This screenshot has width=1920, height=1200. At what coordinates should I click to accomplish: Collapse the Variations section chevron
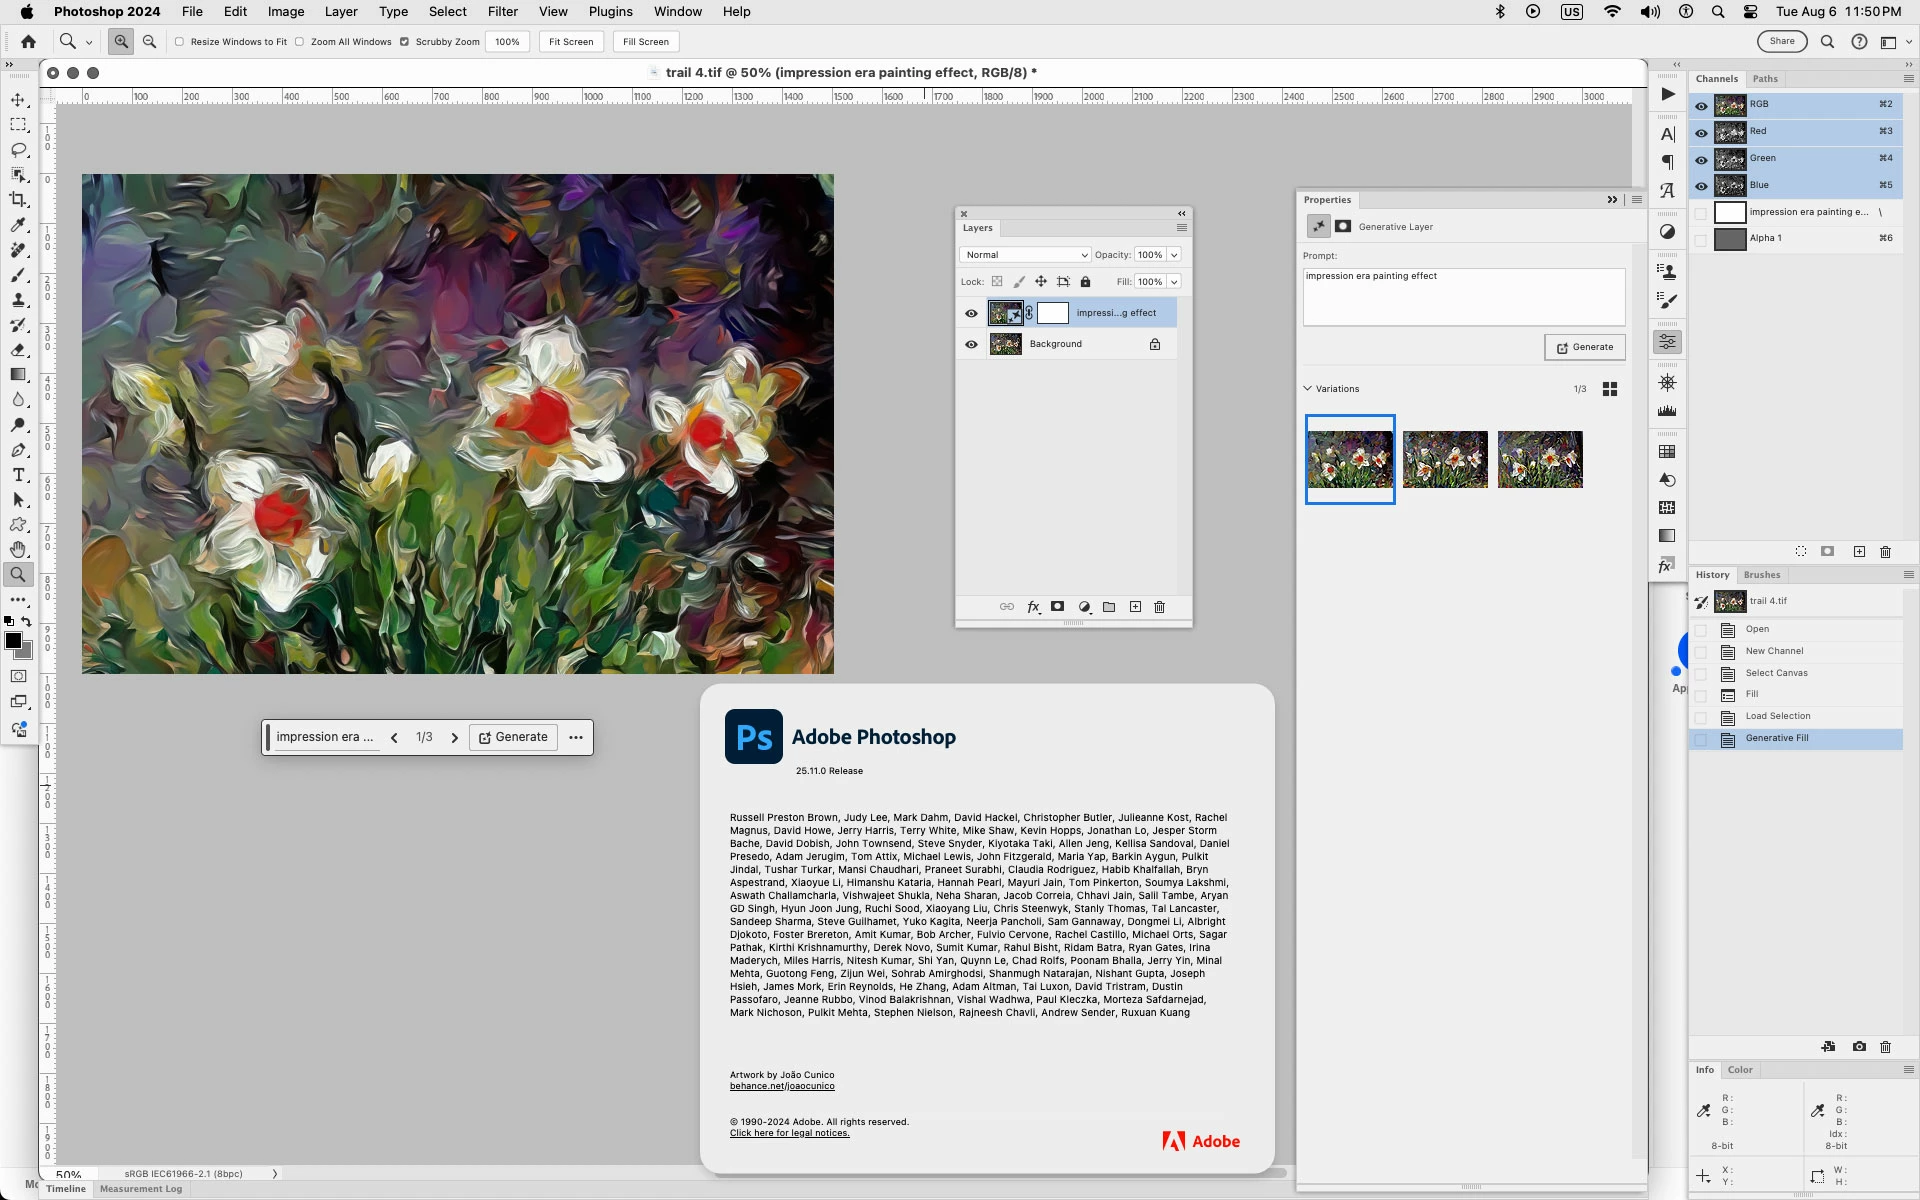tap(1307, 389)
